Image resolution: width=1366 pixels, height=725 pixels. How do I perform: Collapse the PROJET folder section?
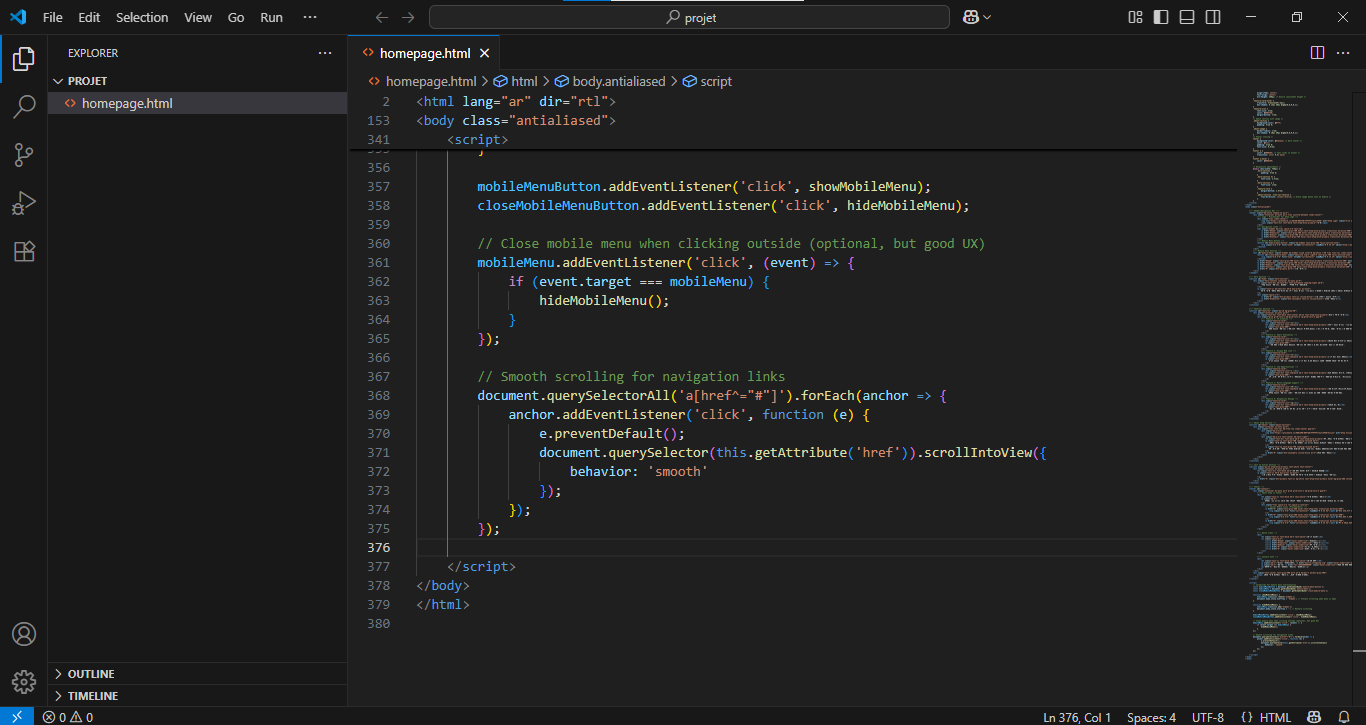coord(197,81)
